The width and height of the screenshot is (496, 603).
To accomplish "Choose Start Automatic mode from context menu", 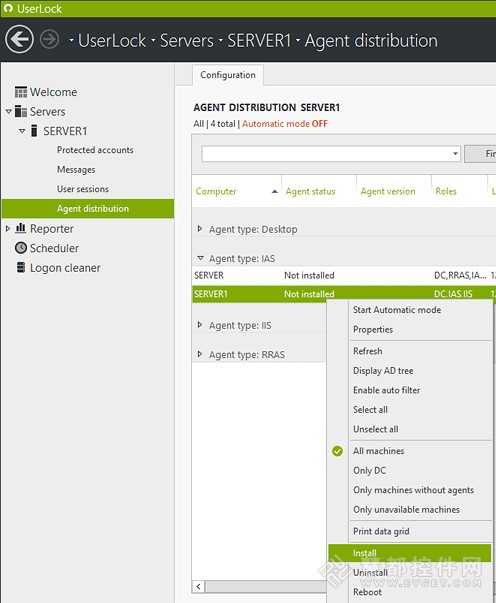I will [397, 310].
